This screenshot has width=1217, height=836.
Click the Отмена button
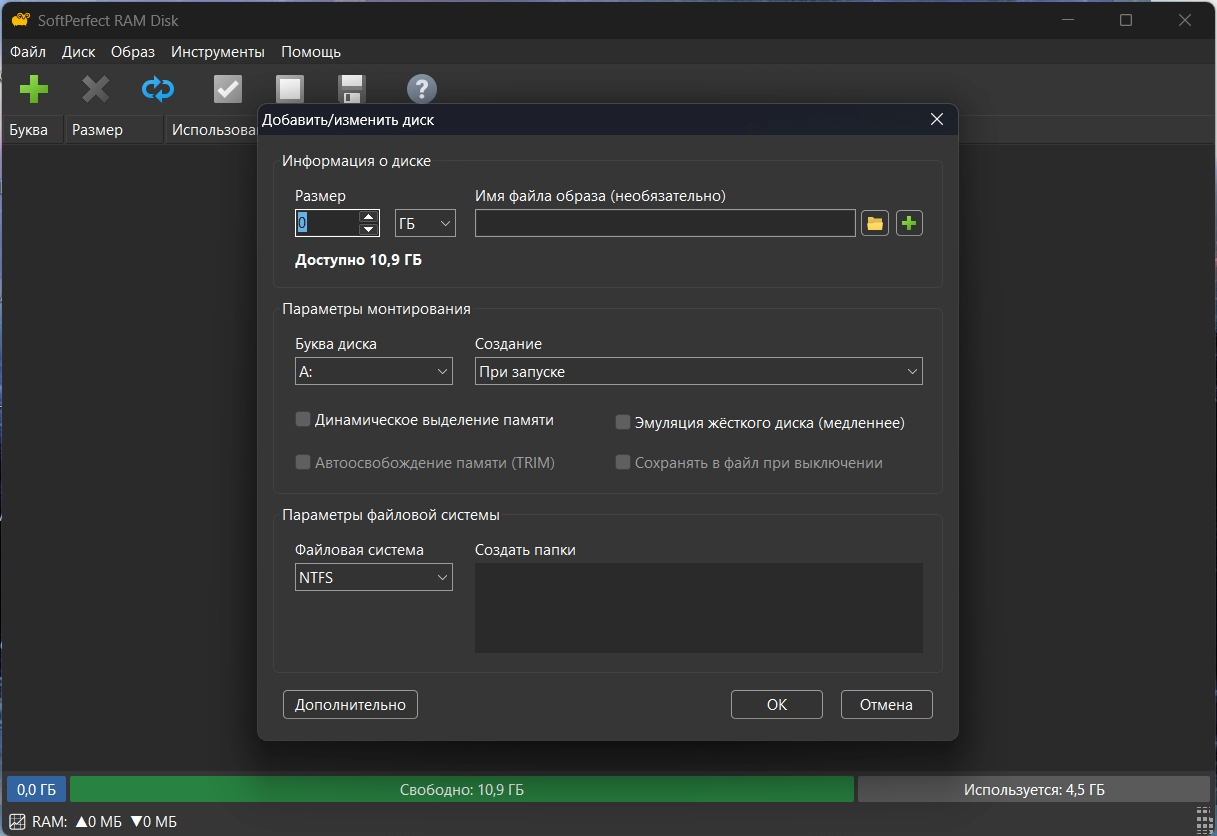[x=887, y=704]
